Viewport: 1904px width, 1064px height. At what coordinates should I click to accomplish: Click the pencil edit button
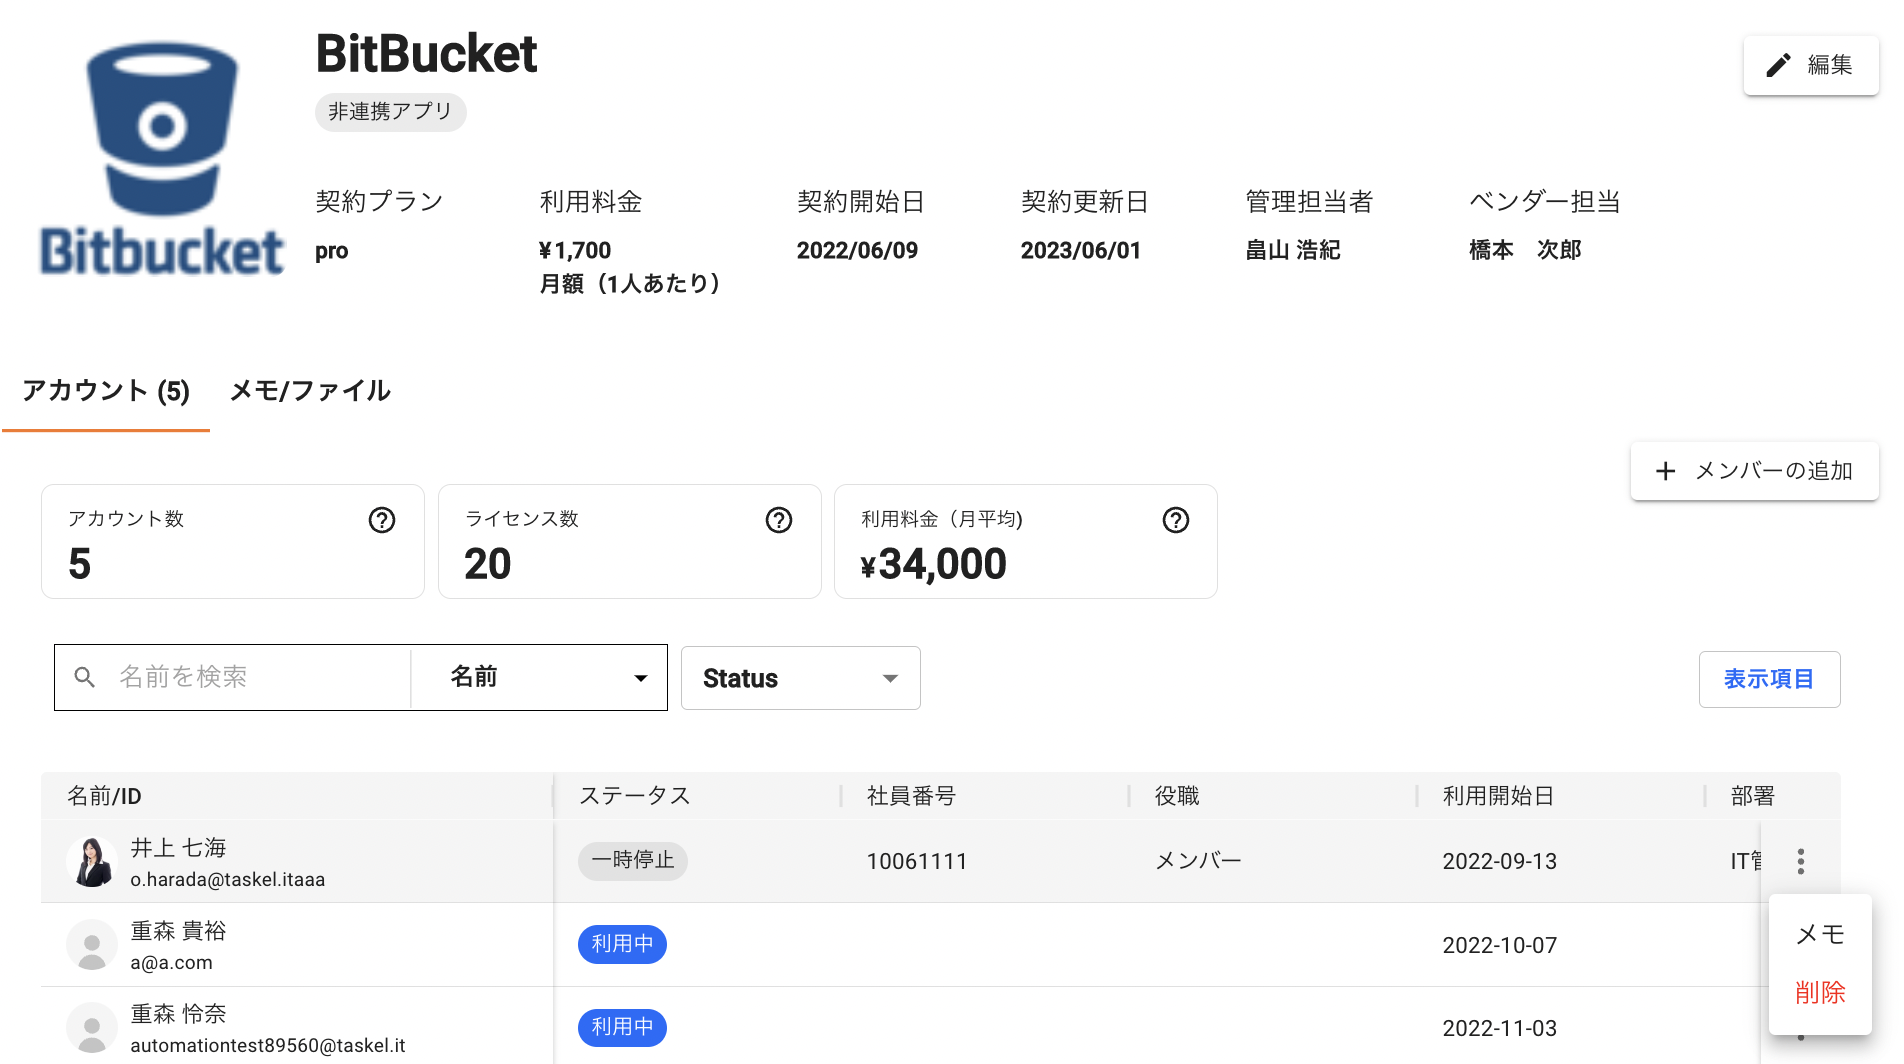[x=1810, y=66]
